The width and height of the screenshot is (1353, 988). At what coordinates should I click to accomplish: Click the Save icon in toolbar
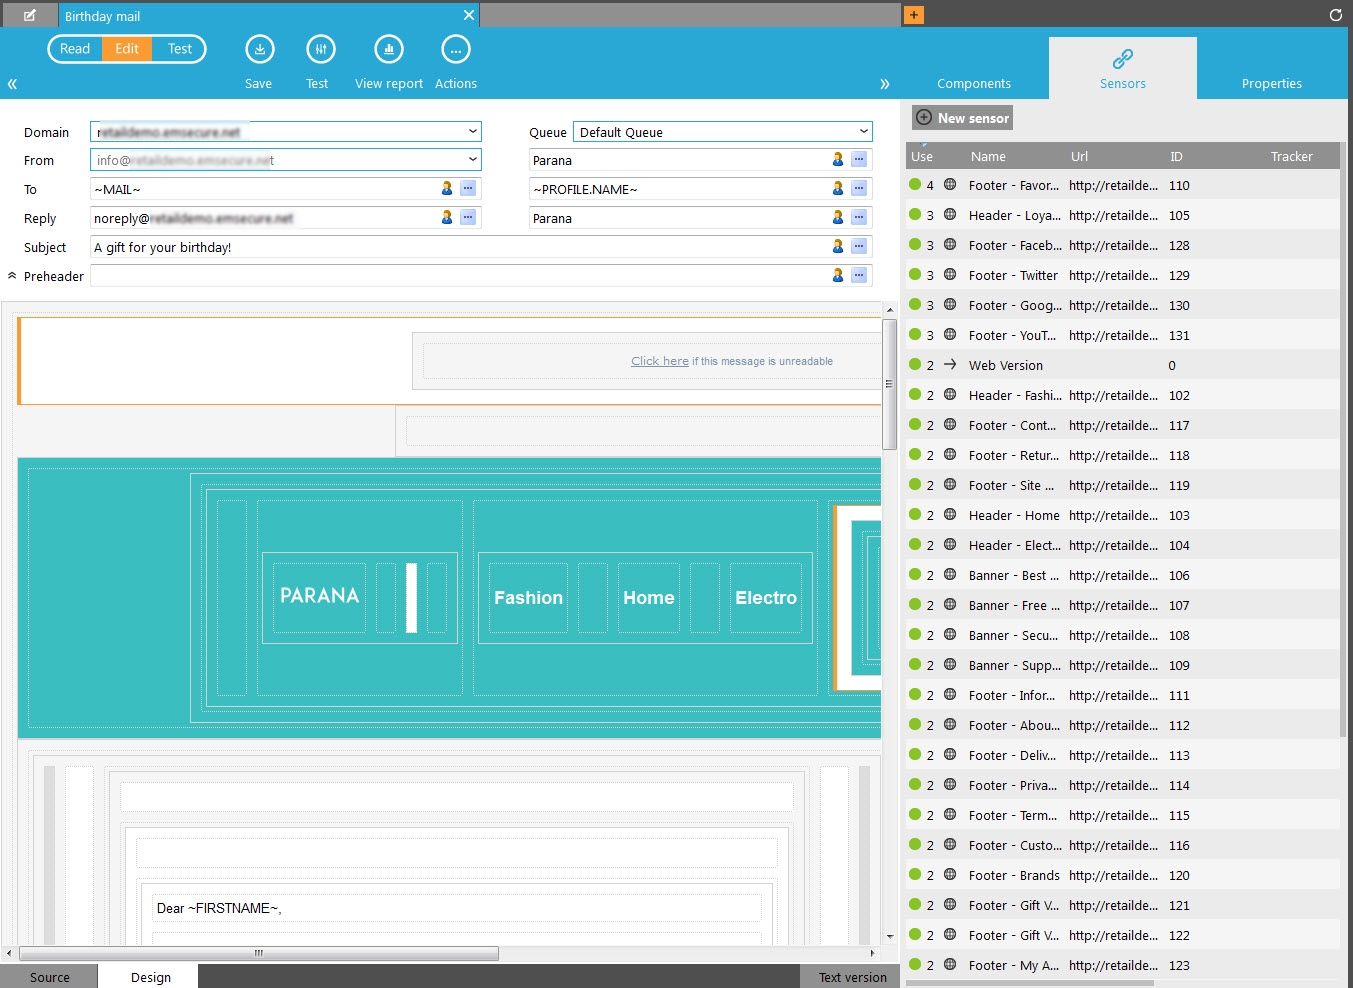pyautogui.click(x=259, y=50)
